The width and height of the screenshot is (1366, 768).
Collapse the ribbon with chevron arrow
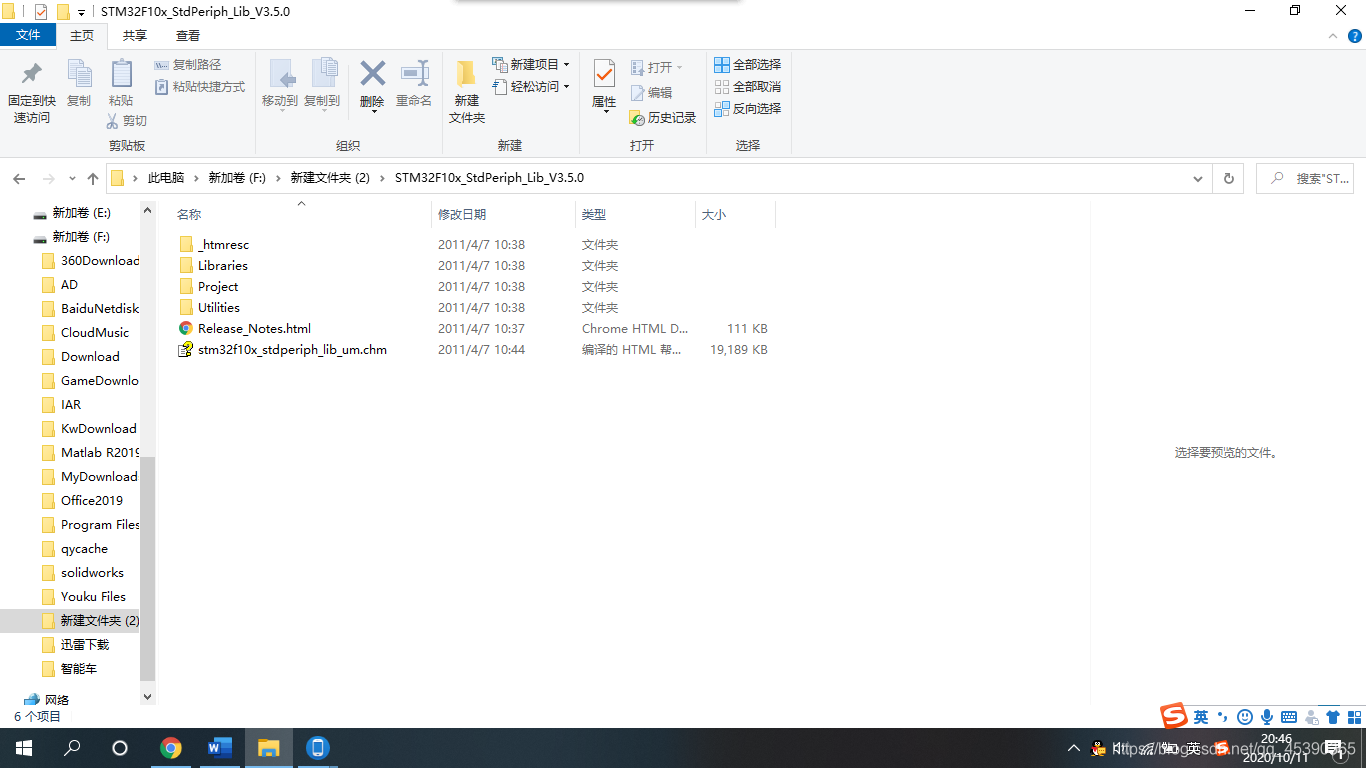(1332, 35)
